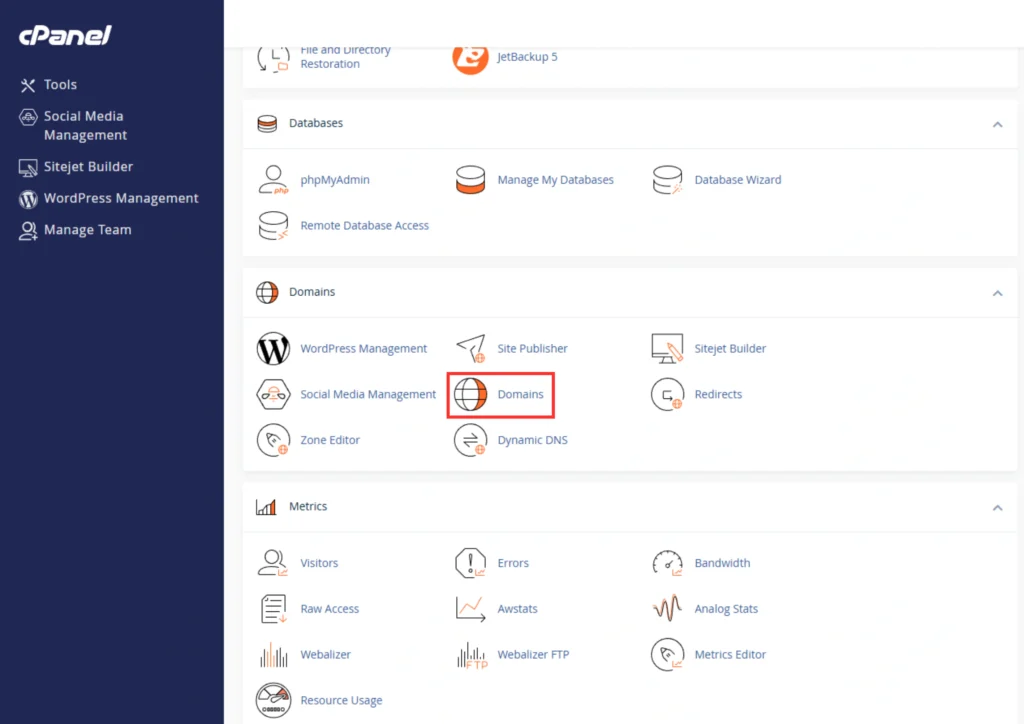Open the Zone Editor link
The image size is (1024, 724).
[x=330, y=440]
